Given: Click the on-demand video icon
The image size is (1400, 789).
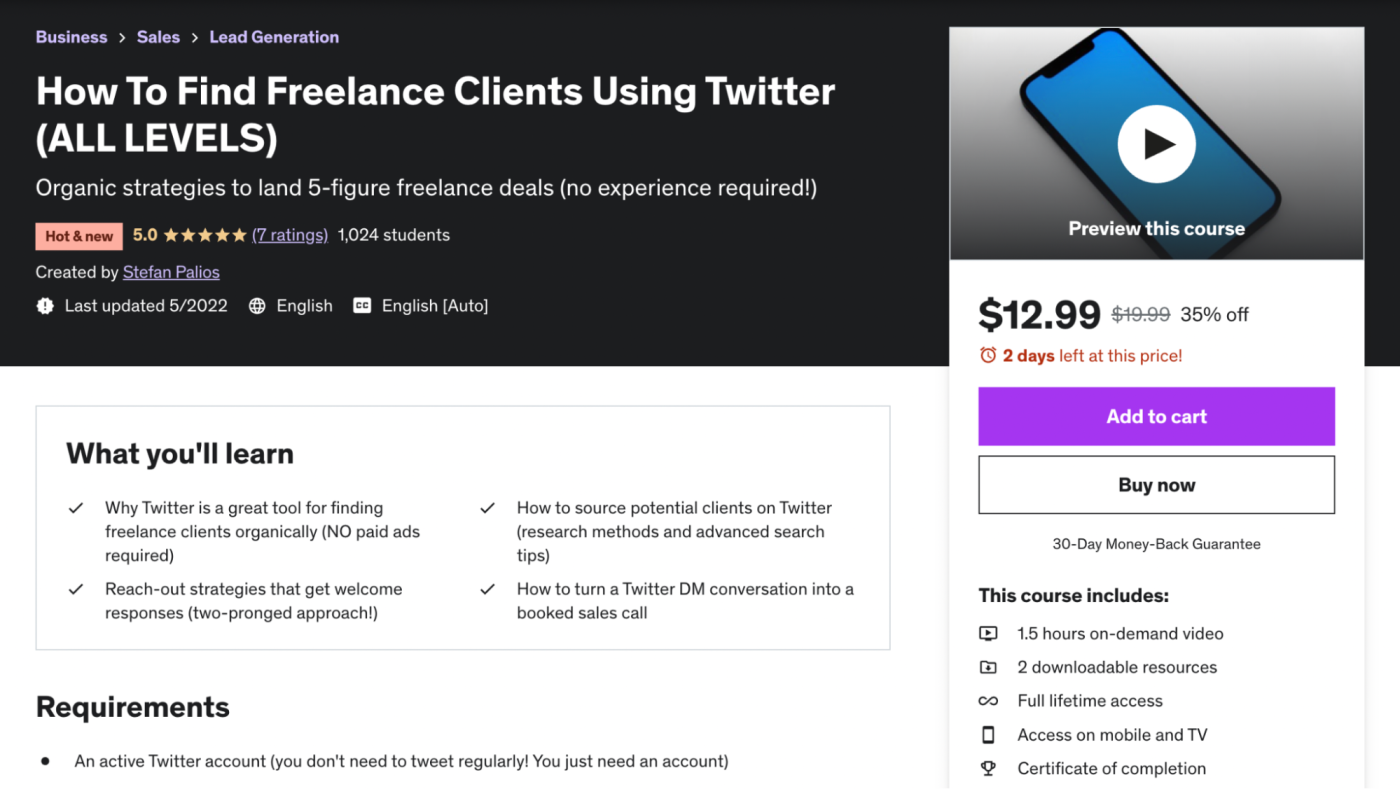Looking at the screenshot, I should pos(988,633).
